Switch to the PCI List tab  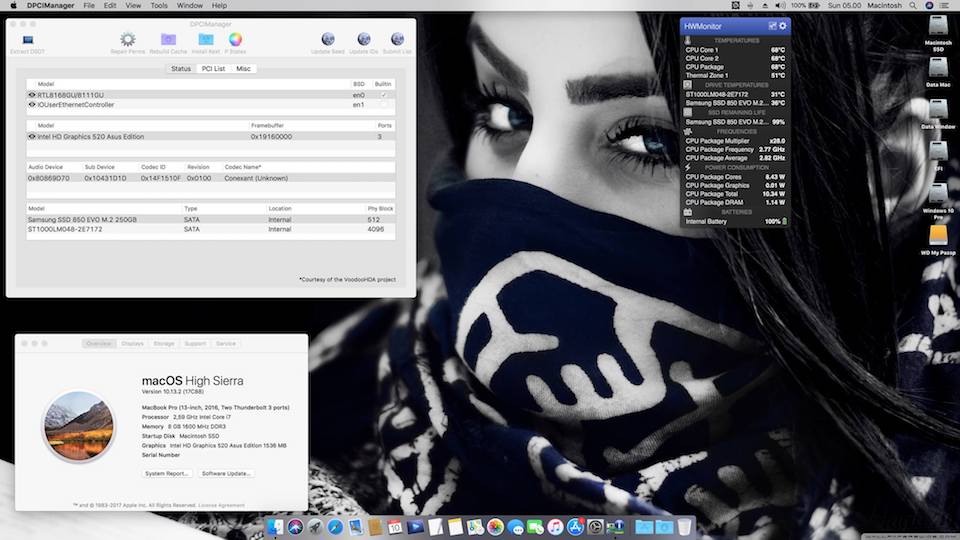(213, 69)
